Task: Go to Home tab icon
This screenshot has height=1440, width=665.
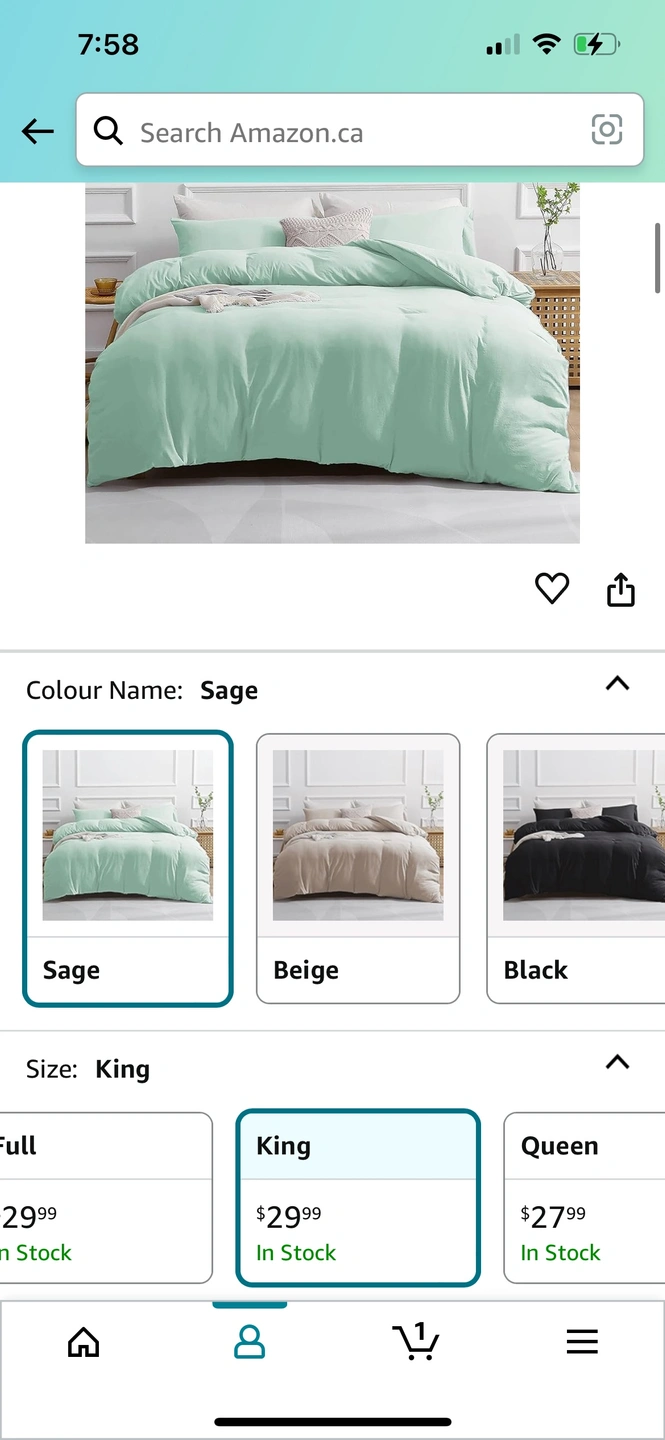Action: pyautogui.click(x=83, y=1341)
